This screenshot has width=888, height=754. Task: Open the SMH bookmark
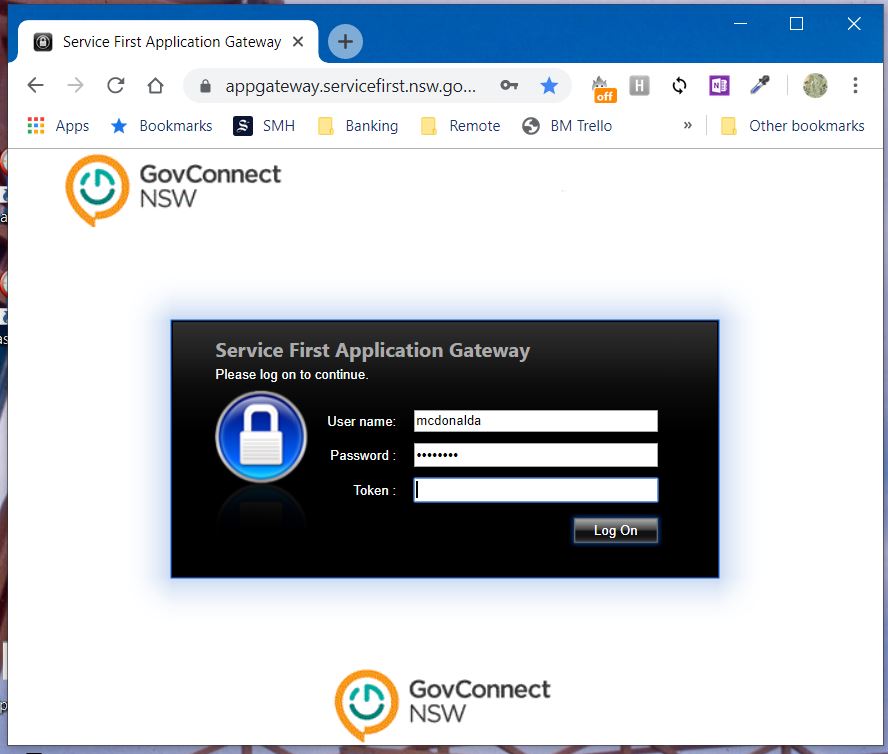266,126
